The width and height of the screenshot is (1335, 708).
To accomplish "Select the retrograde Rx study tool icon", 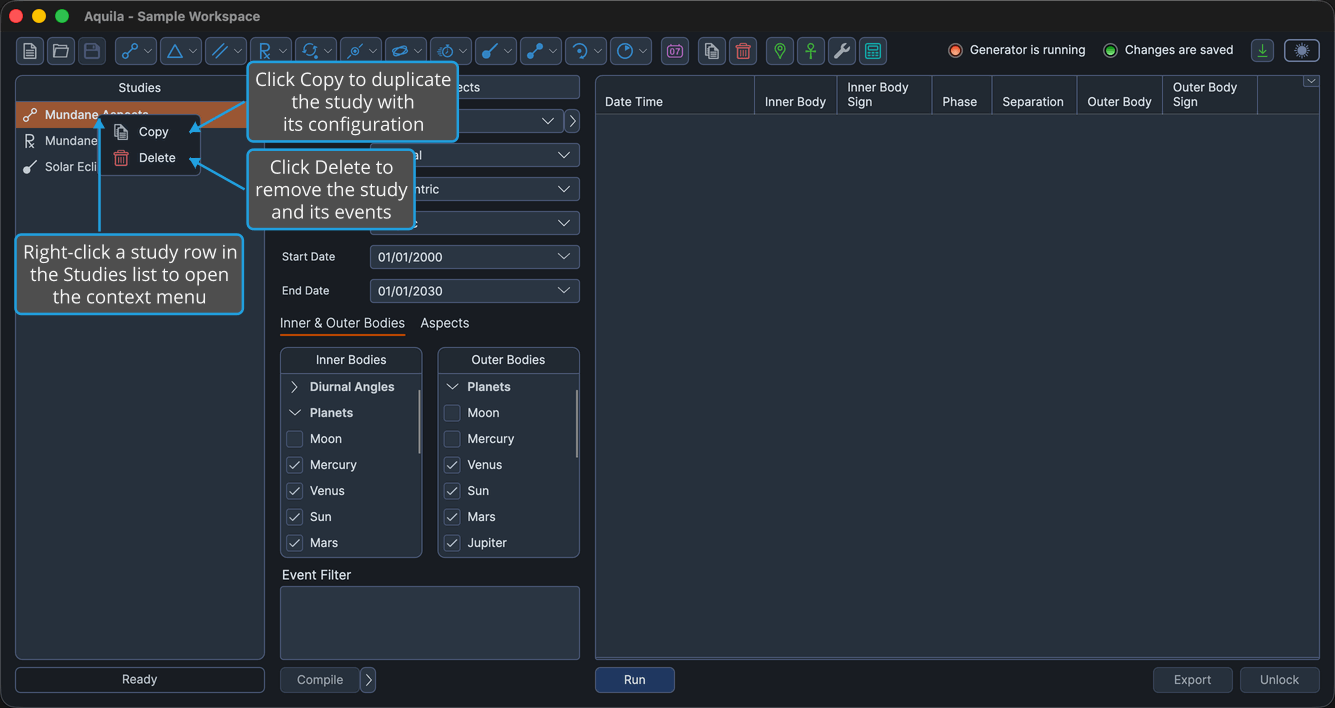I will tap(264, 51).
